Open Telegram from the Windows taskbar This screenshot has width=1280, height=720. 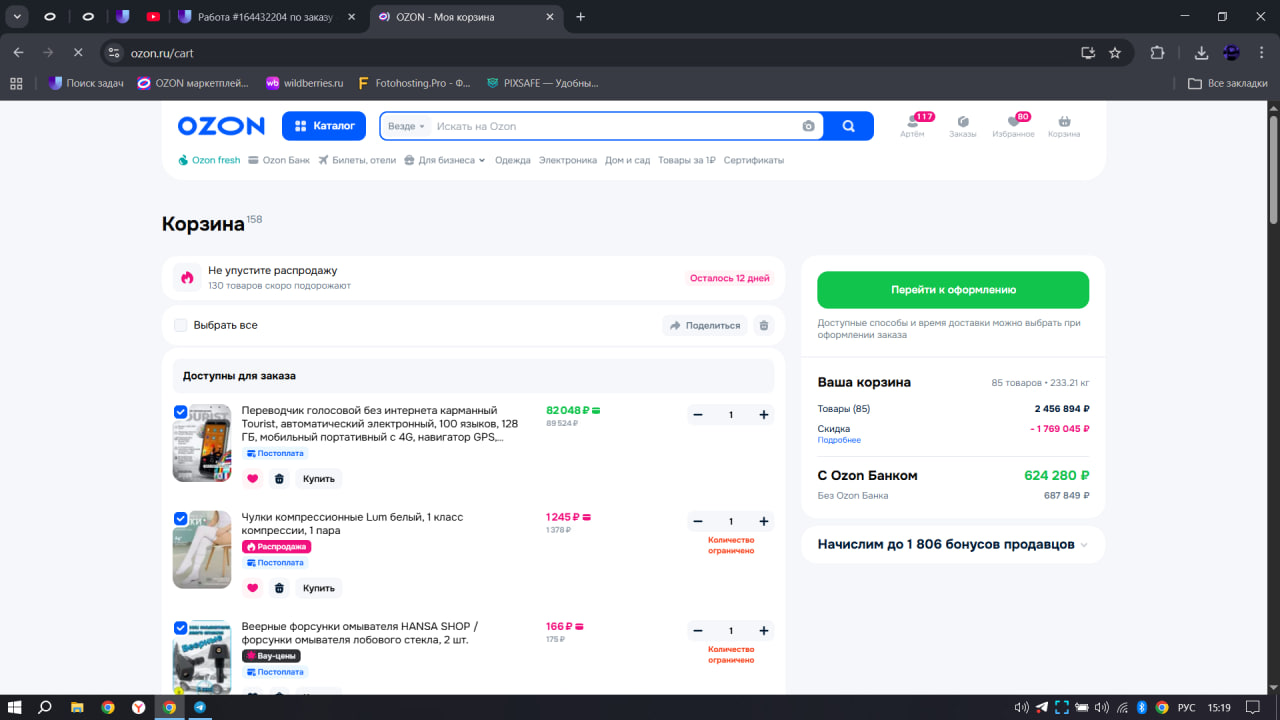tap(200, 707)
